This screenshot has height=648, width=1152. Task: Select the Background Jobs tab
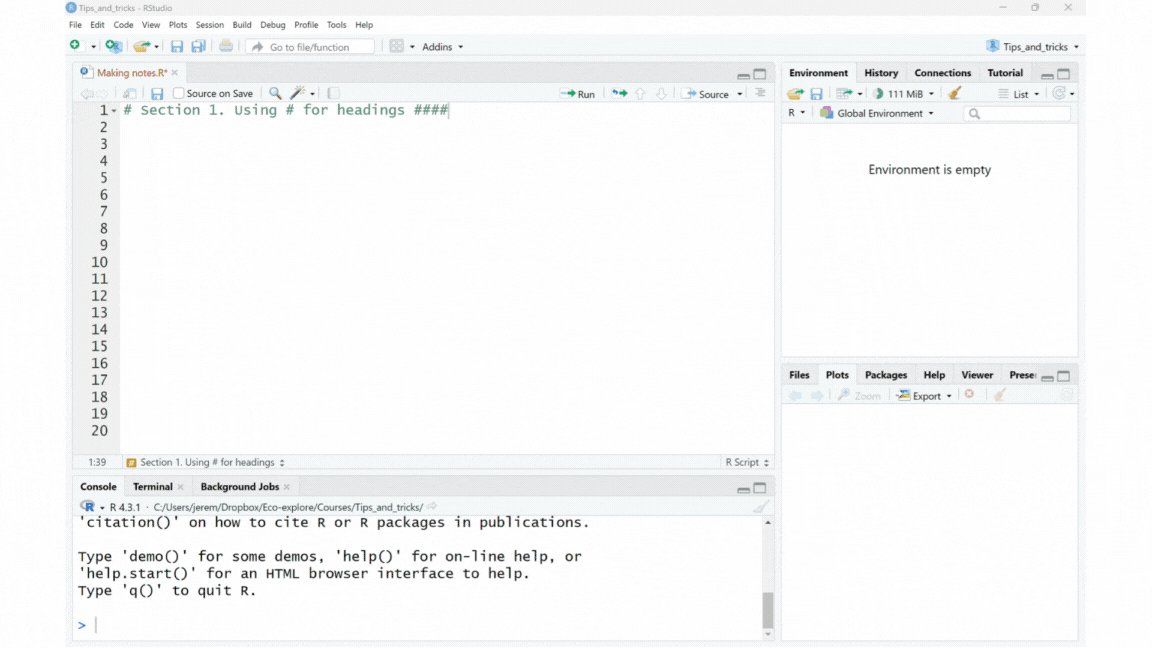[x=240, y=486]
